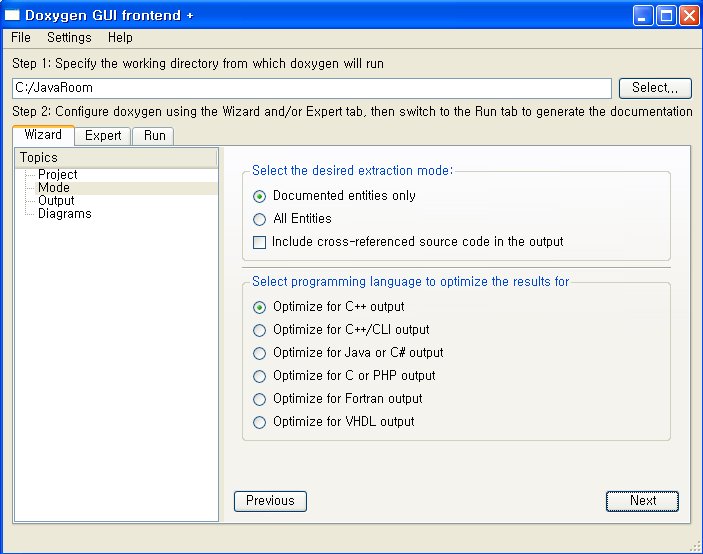
Task: Open the Output topic in tree
Action: click(56, 200)
